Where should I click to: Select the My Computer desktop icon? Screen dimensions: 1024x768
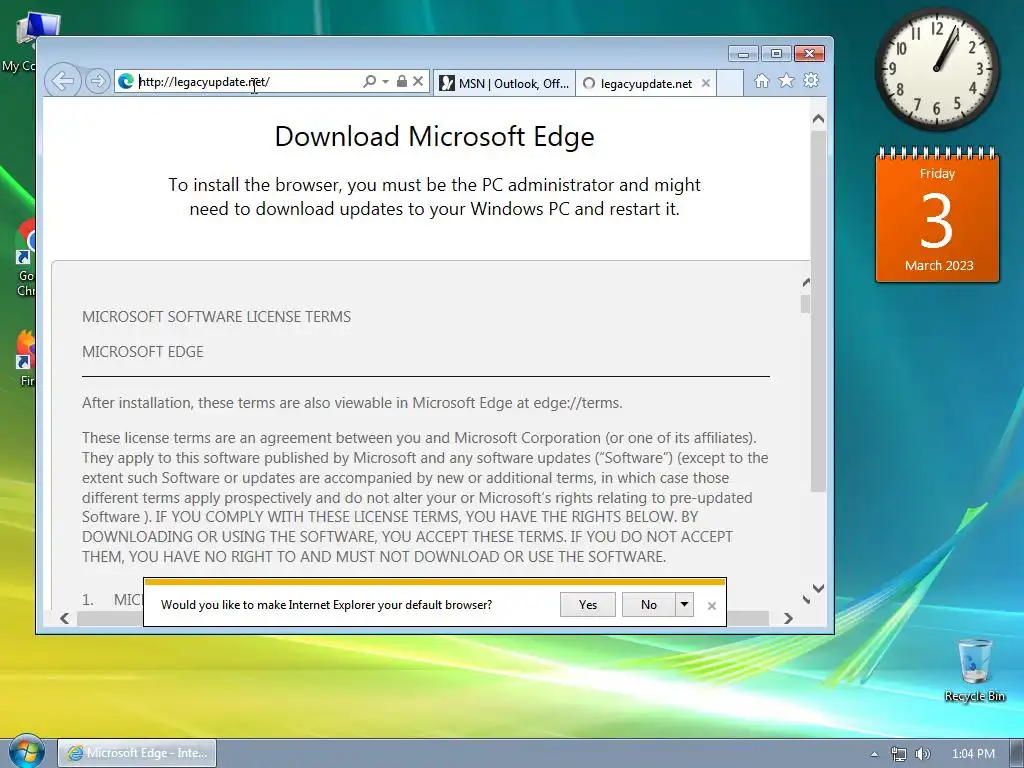(x=20, y=42)
